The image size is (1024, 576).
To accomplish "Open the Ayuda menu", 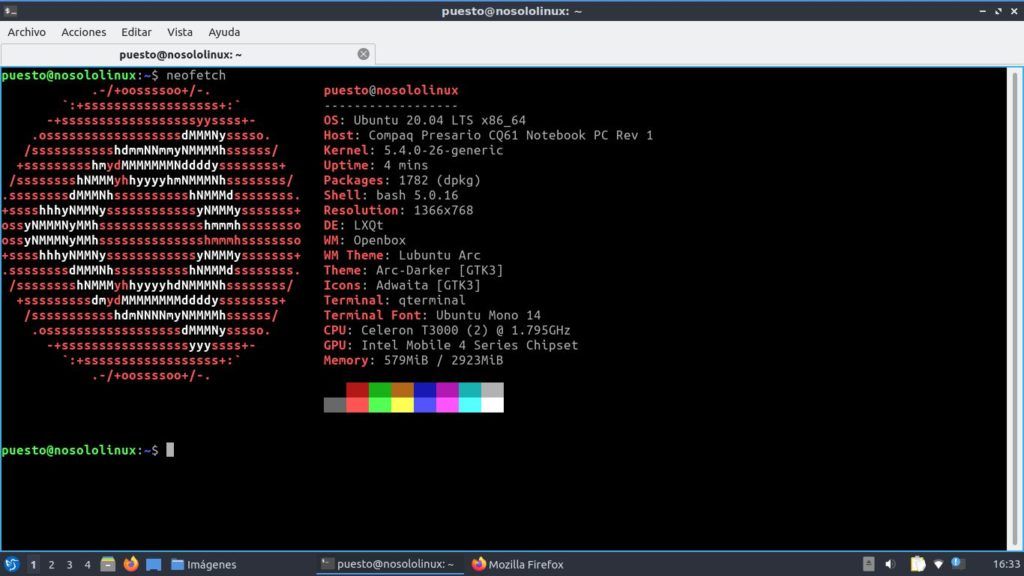I will [224, 32].
